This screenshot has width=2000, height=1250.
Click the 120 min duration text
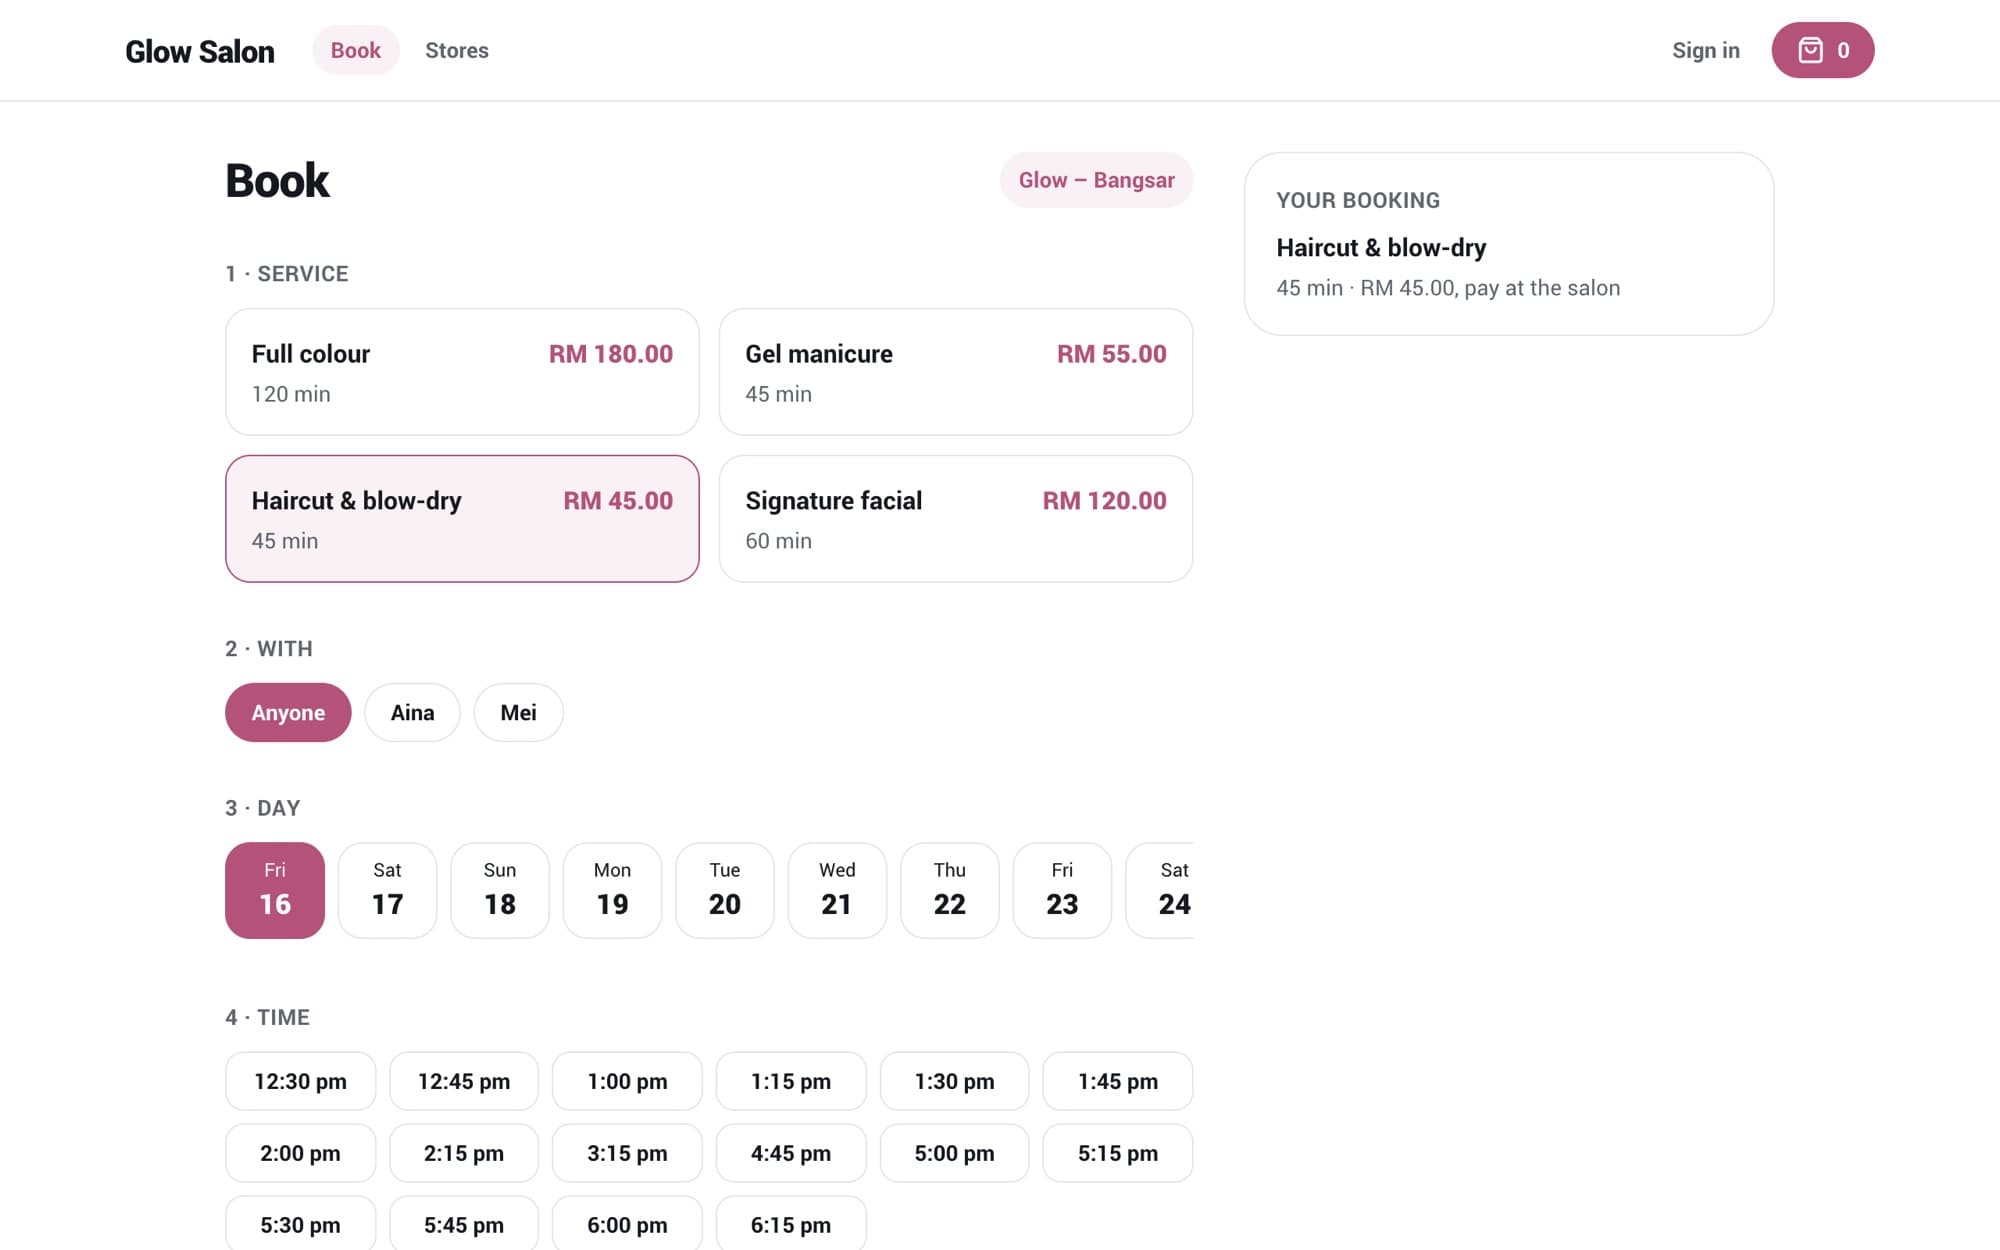pyautogui.click(x=291, y=394)
